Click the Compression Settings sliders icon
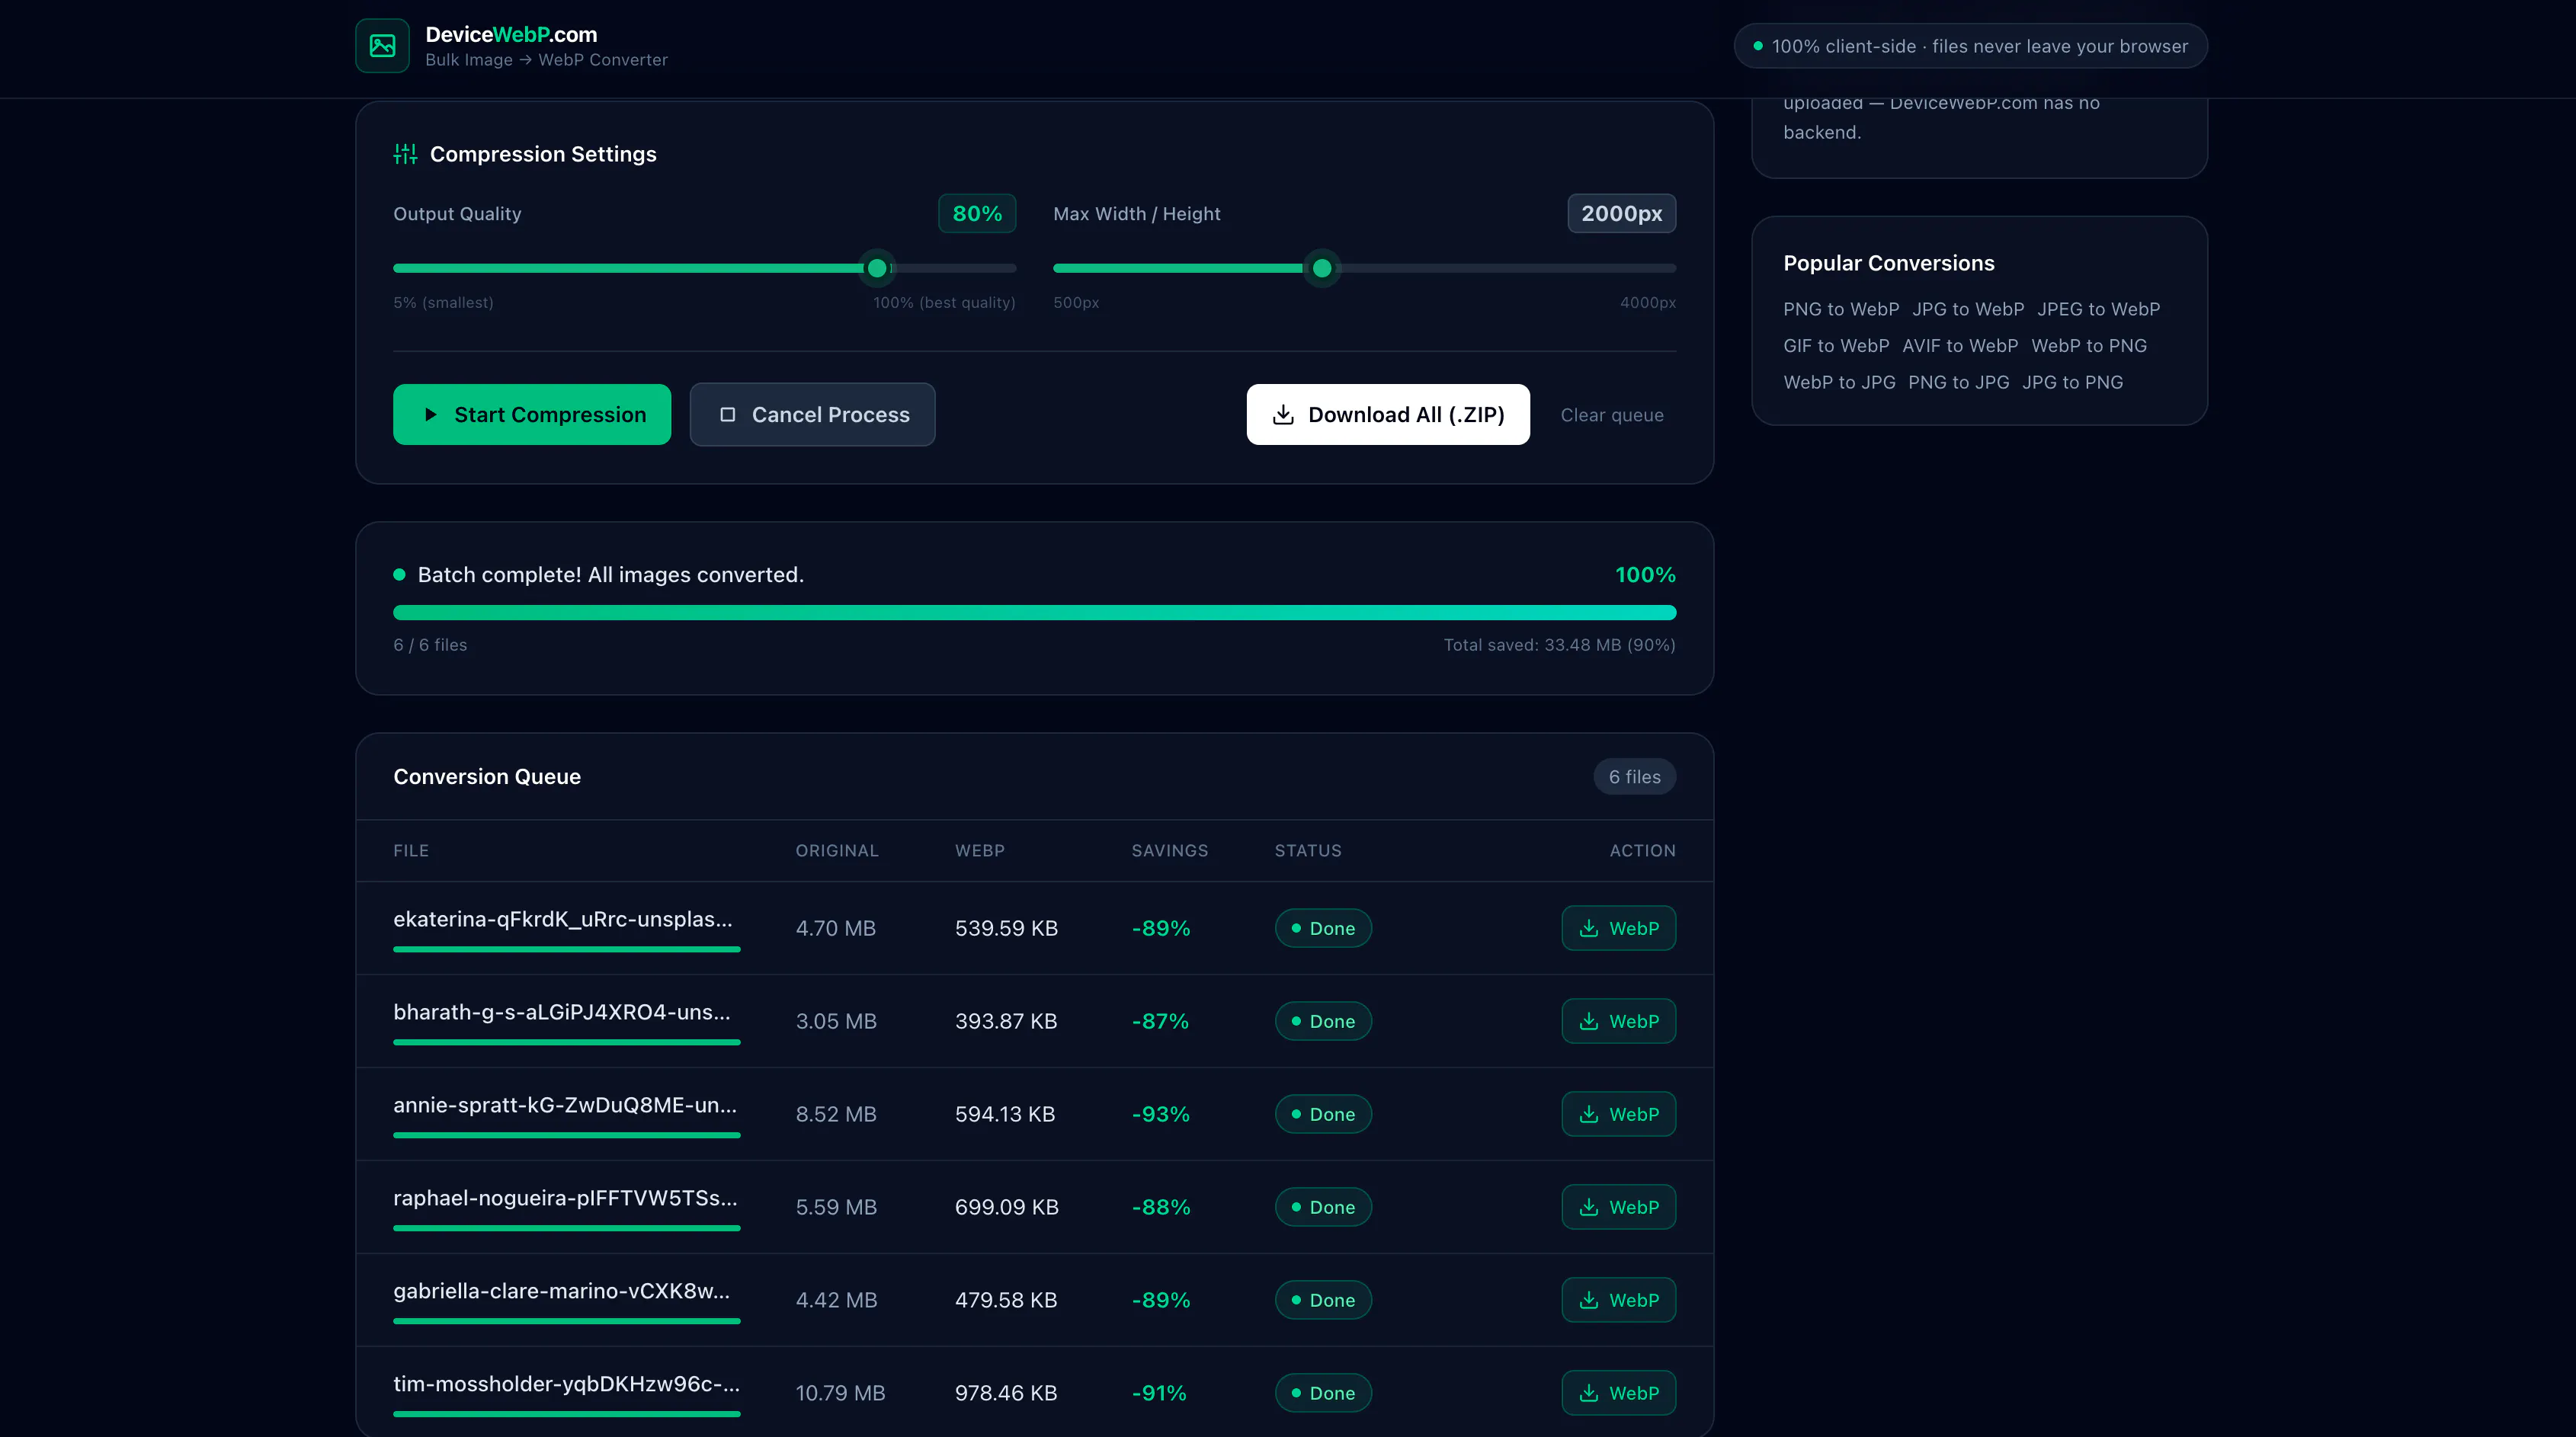This screenshot has height=1437, width=2576. (405, 154)
